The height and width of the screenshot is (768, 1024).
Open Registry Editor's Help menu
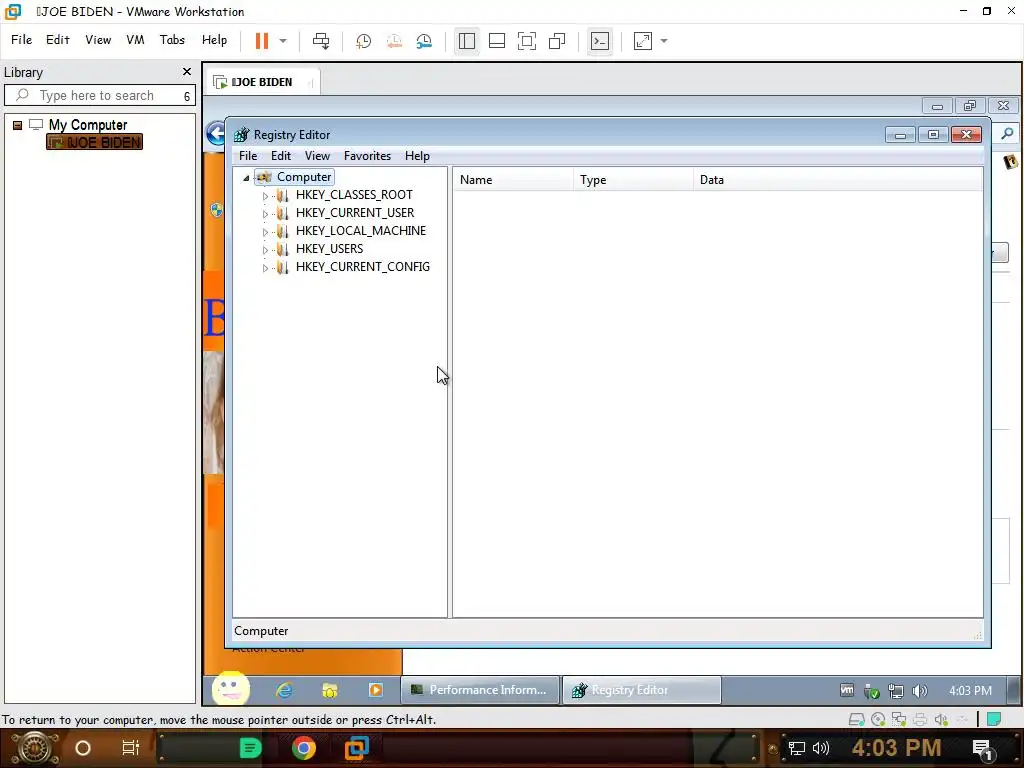417,156
